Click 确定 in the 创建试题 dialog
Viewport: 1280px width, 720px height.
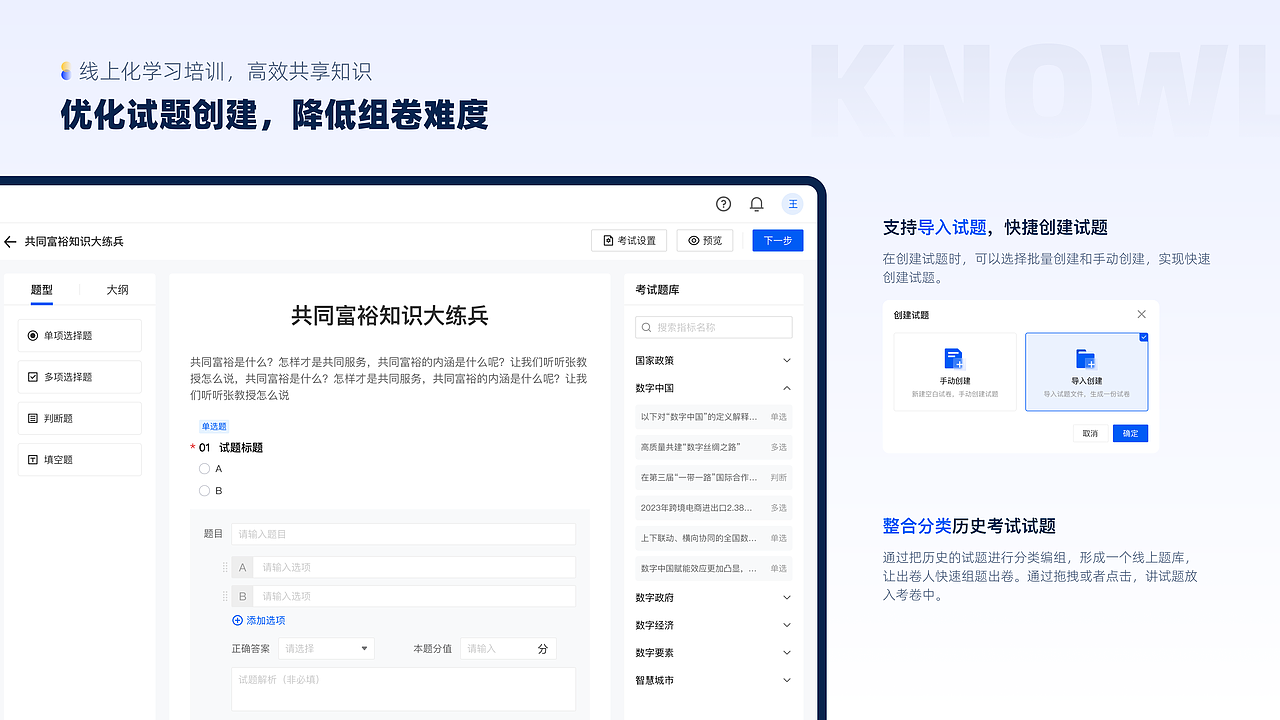[1131, 433]
